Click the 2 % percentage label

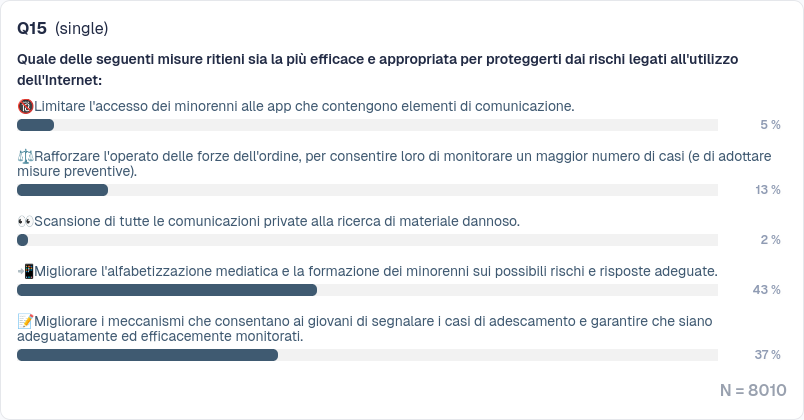(x=770, y=240)
